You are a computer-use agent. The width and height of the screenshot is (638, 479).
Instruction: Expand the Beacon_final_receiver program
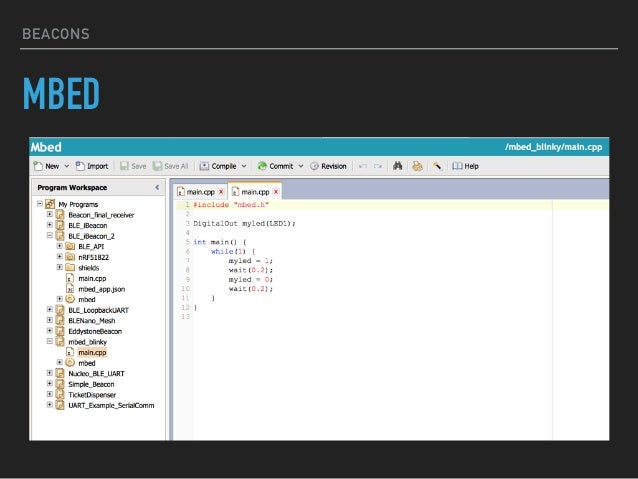(50, 214)
